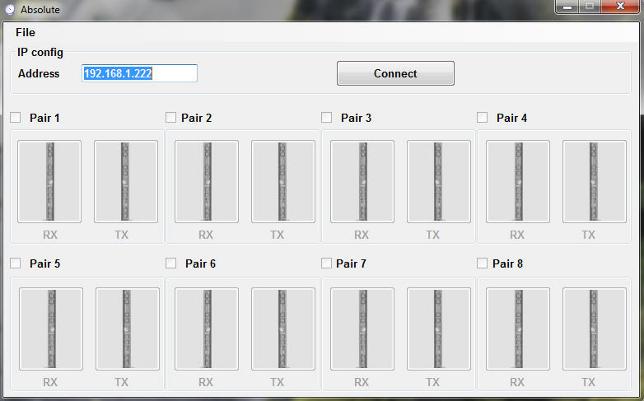
Task: Select the Pair 2 RX device icon
Action: [206, 181]
